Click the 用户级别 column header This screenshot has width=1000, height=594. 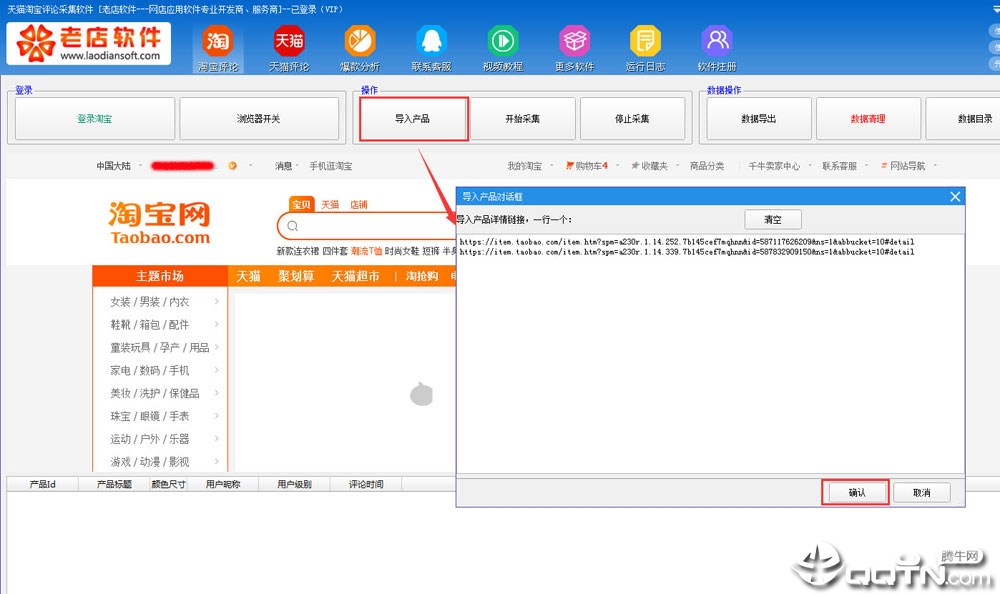(294, 484)
